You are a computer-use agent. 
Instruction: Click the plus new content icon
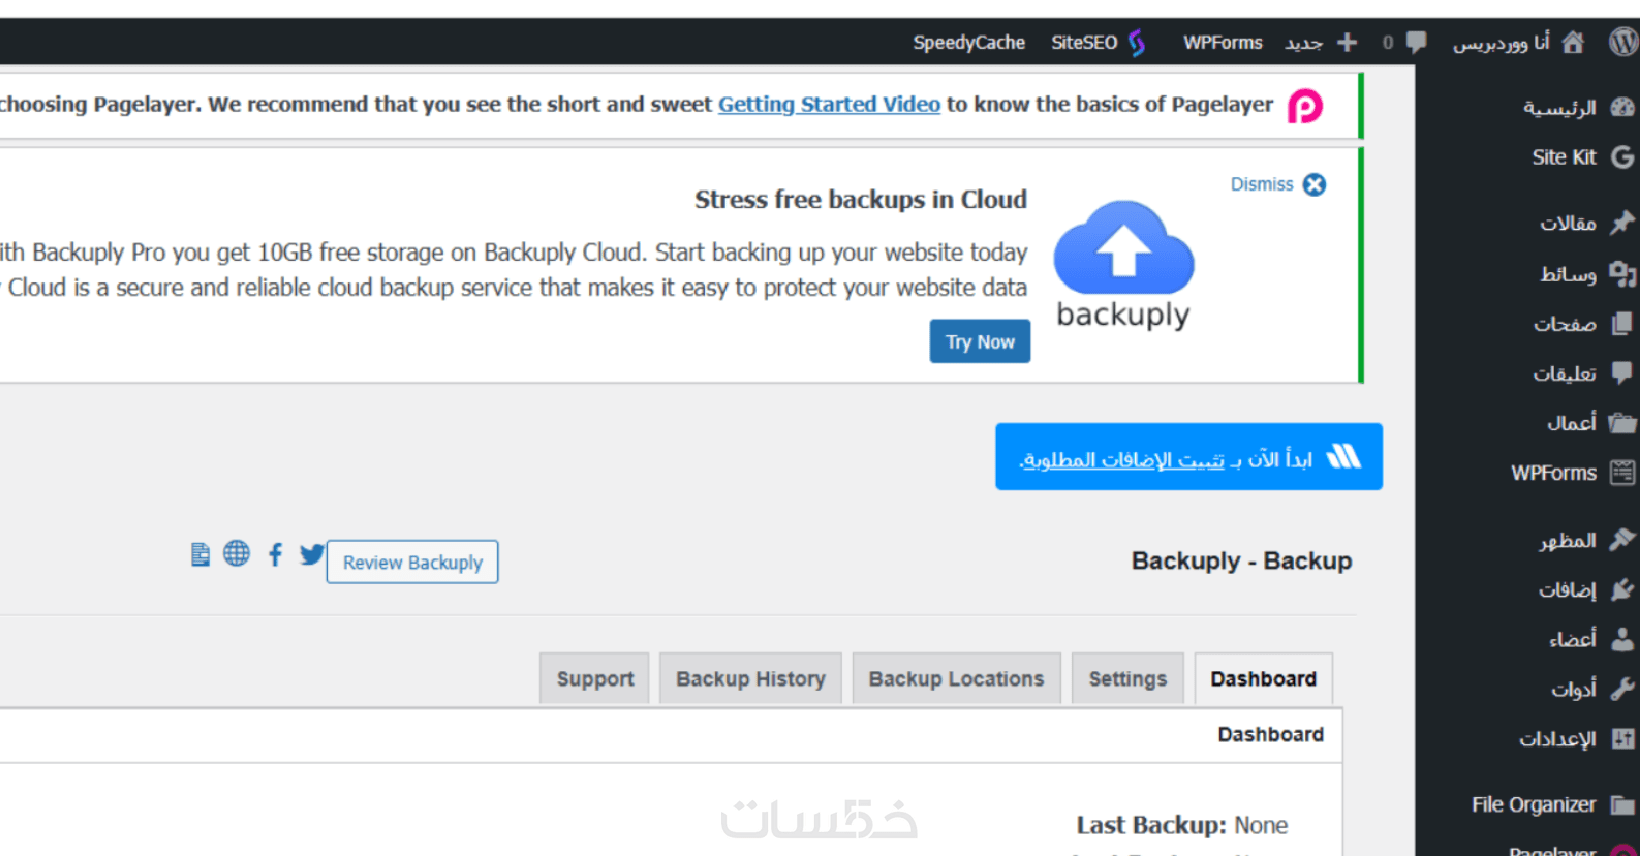pyautogui.click(x=1347, y=42)
